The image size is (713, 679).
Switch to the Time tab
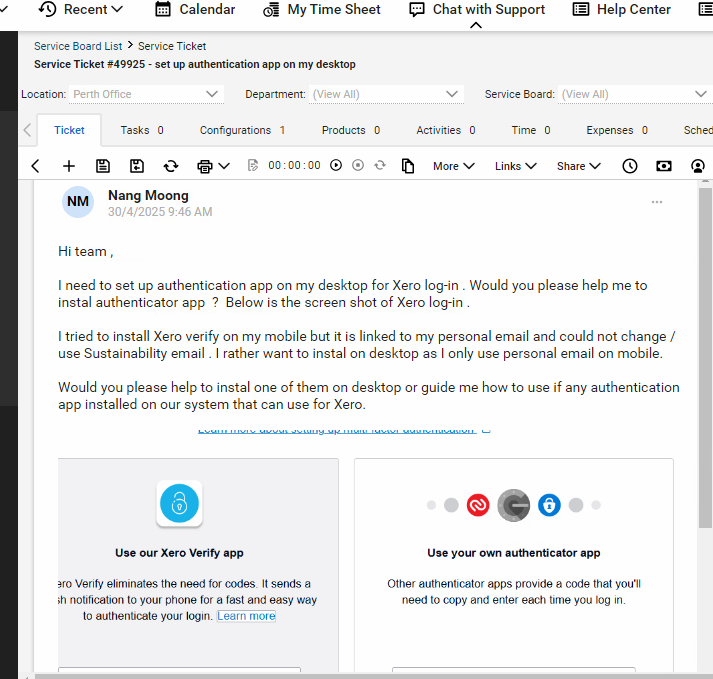click(x=531, y=130)
